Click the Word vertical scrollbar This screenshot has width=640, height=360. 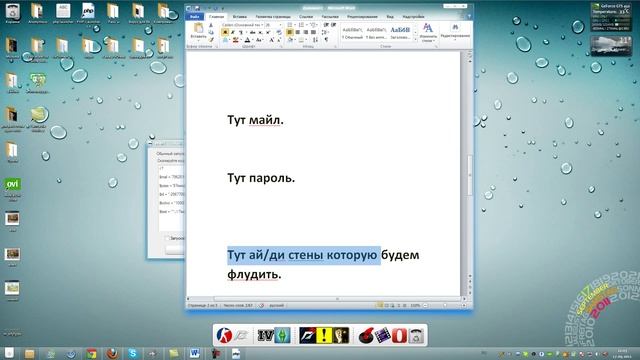(x=470, y=176)
